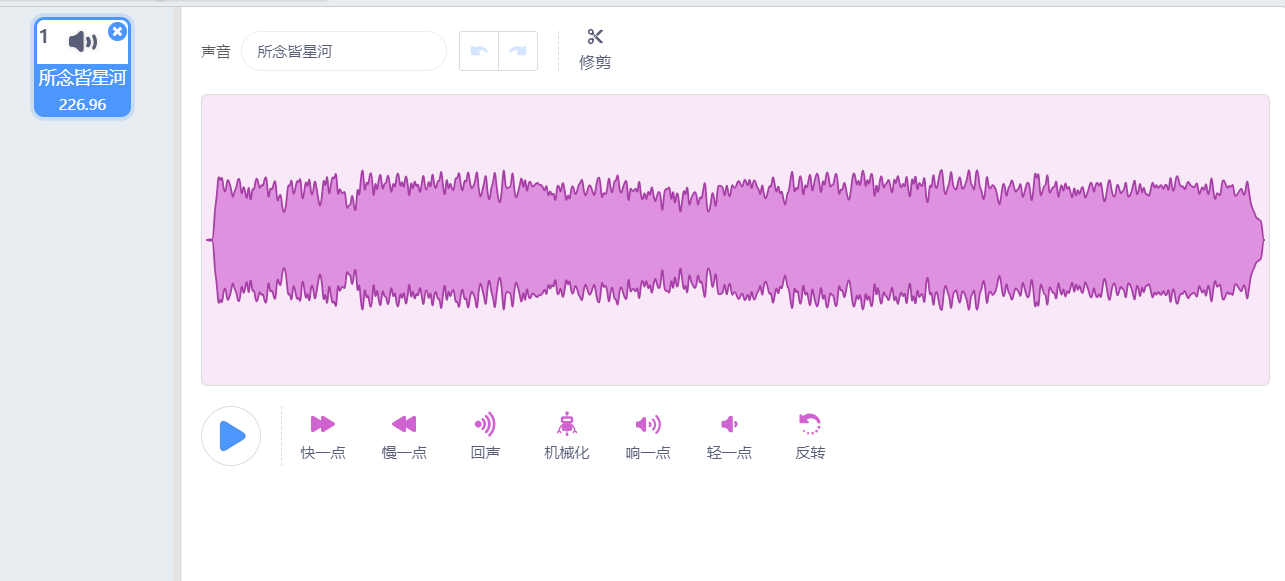The width and height of the screenshot is (1285, 581).
Task: Click the middle of the waveform
Action: pyautogui.click(x=735, y=240)
